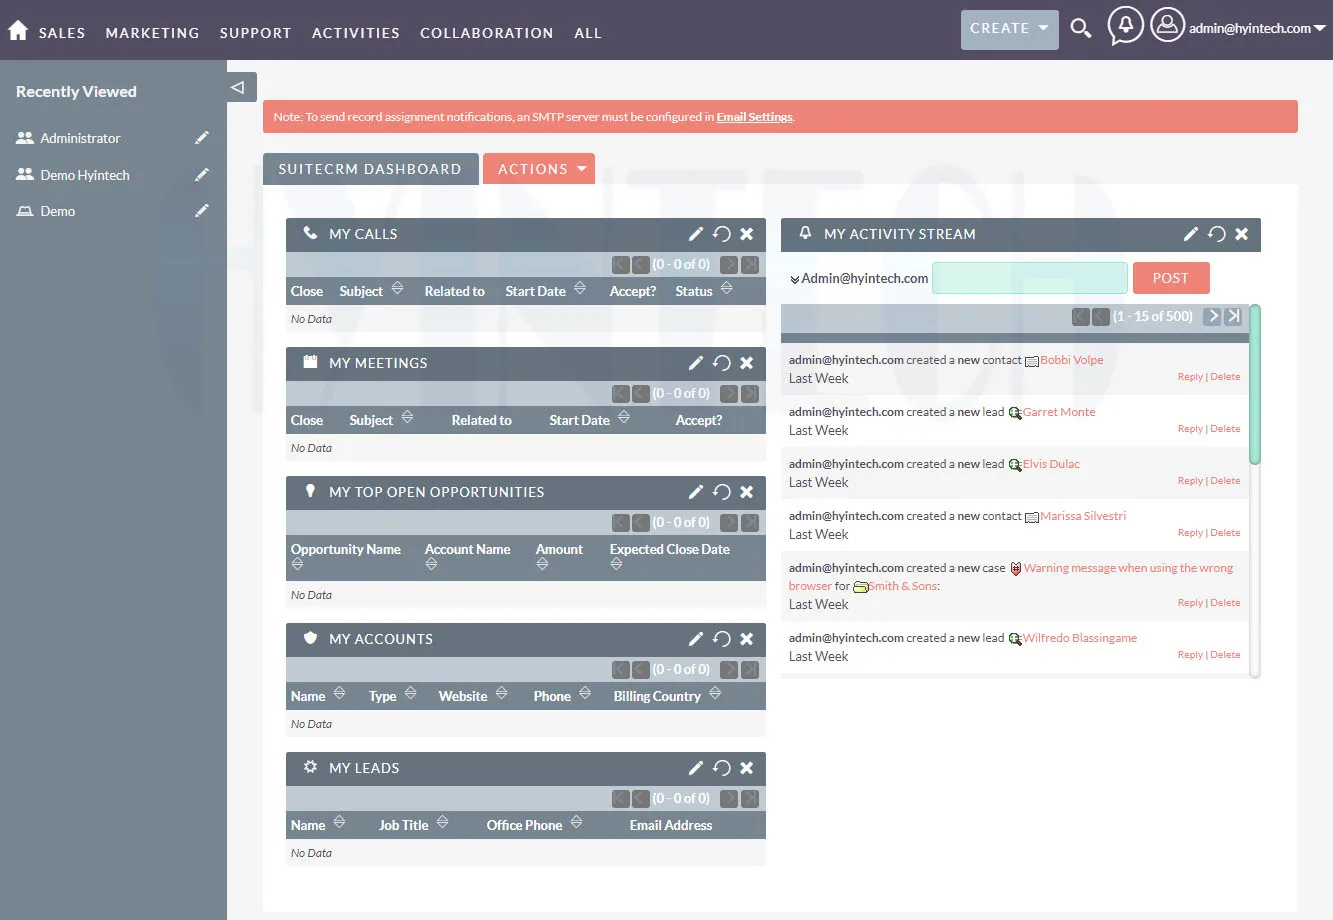Screen dimensions: 1333x920
Task: Refresh the My Meetings dashlet
Action: tap(722, 363)
